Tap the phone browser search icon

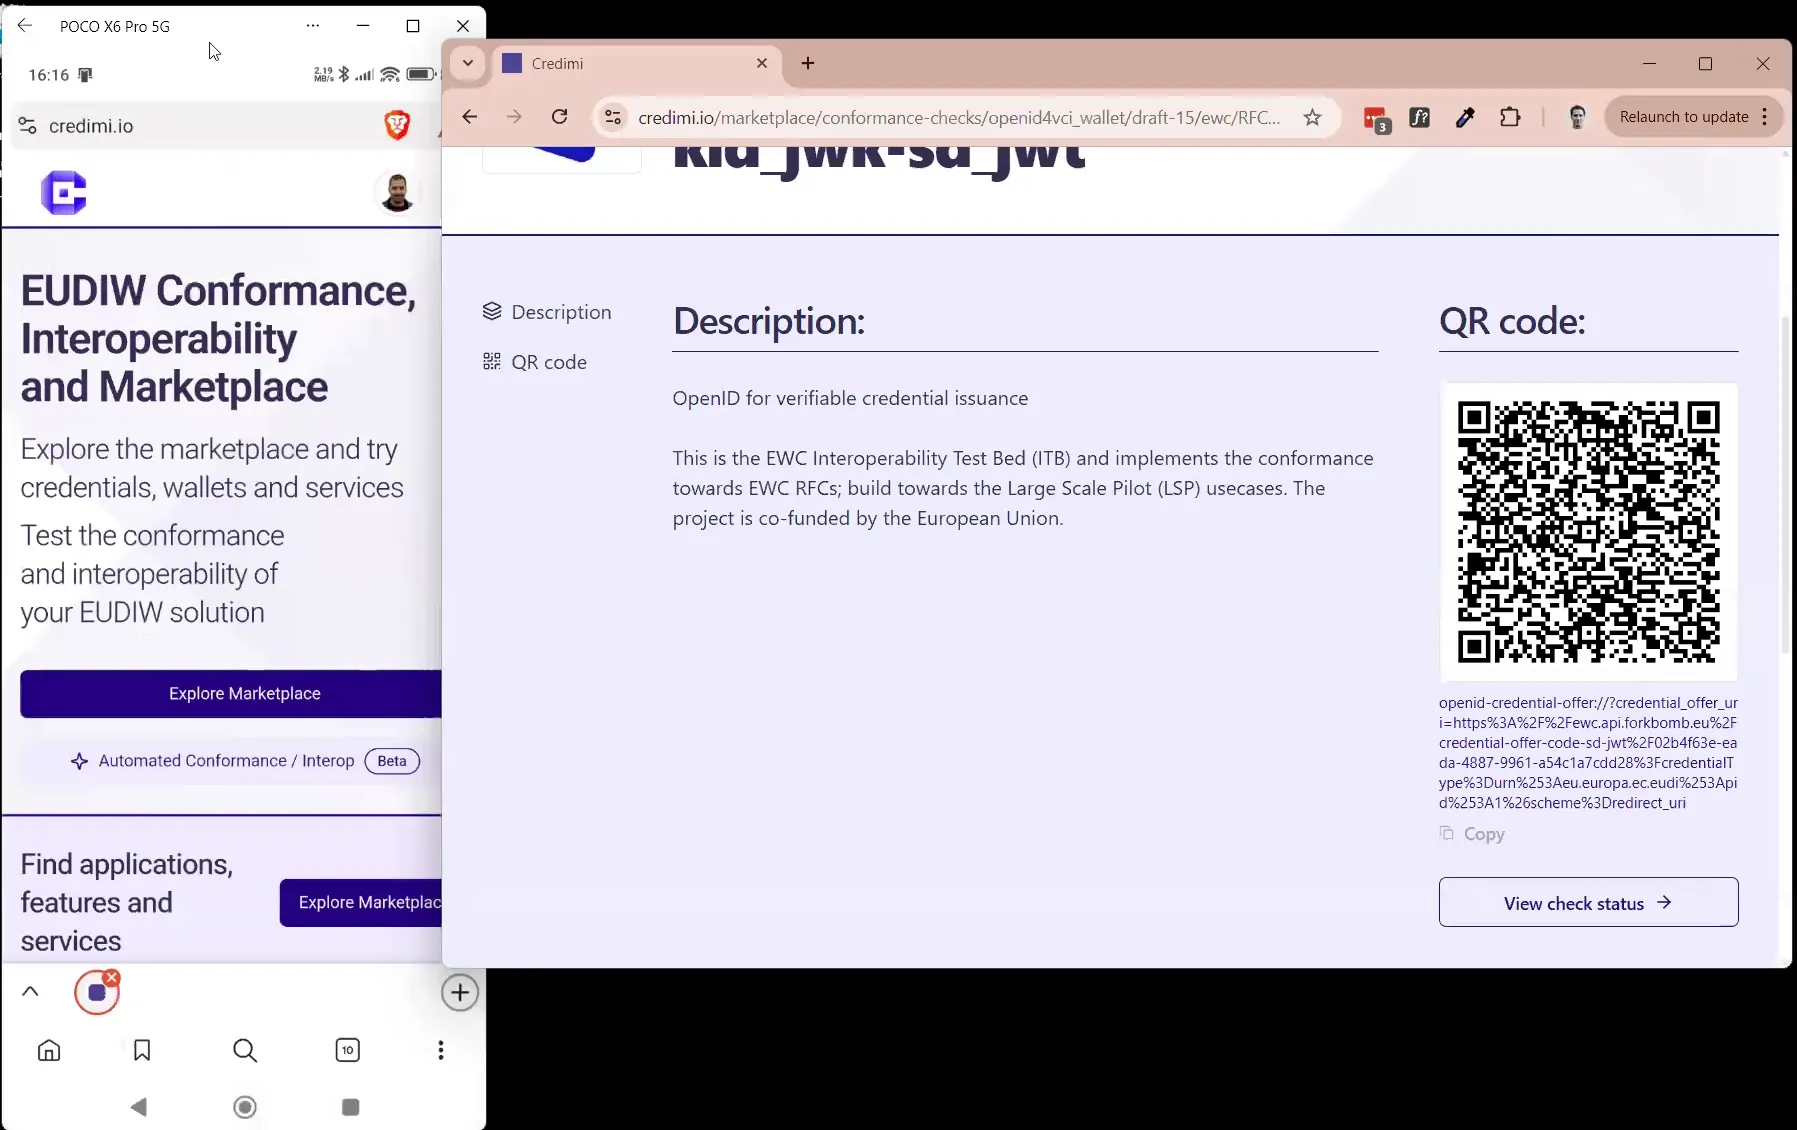coord(245,1050)
